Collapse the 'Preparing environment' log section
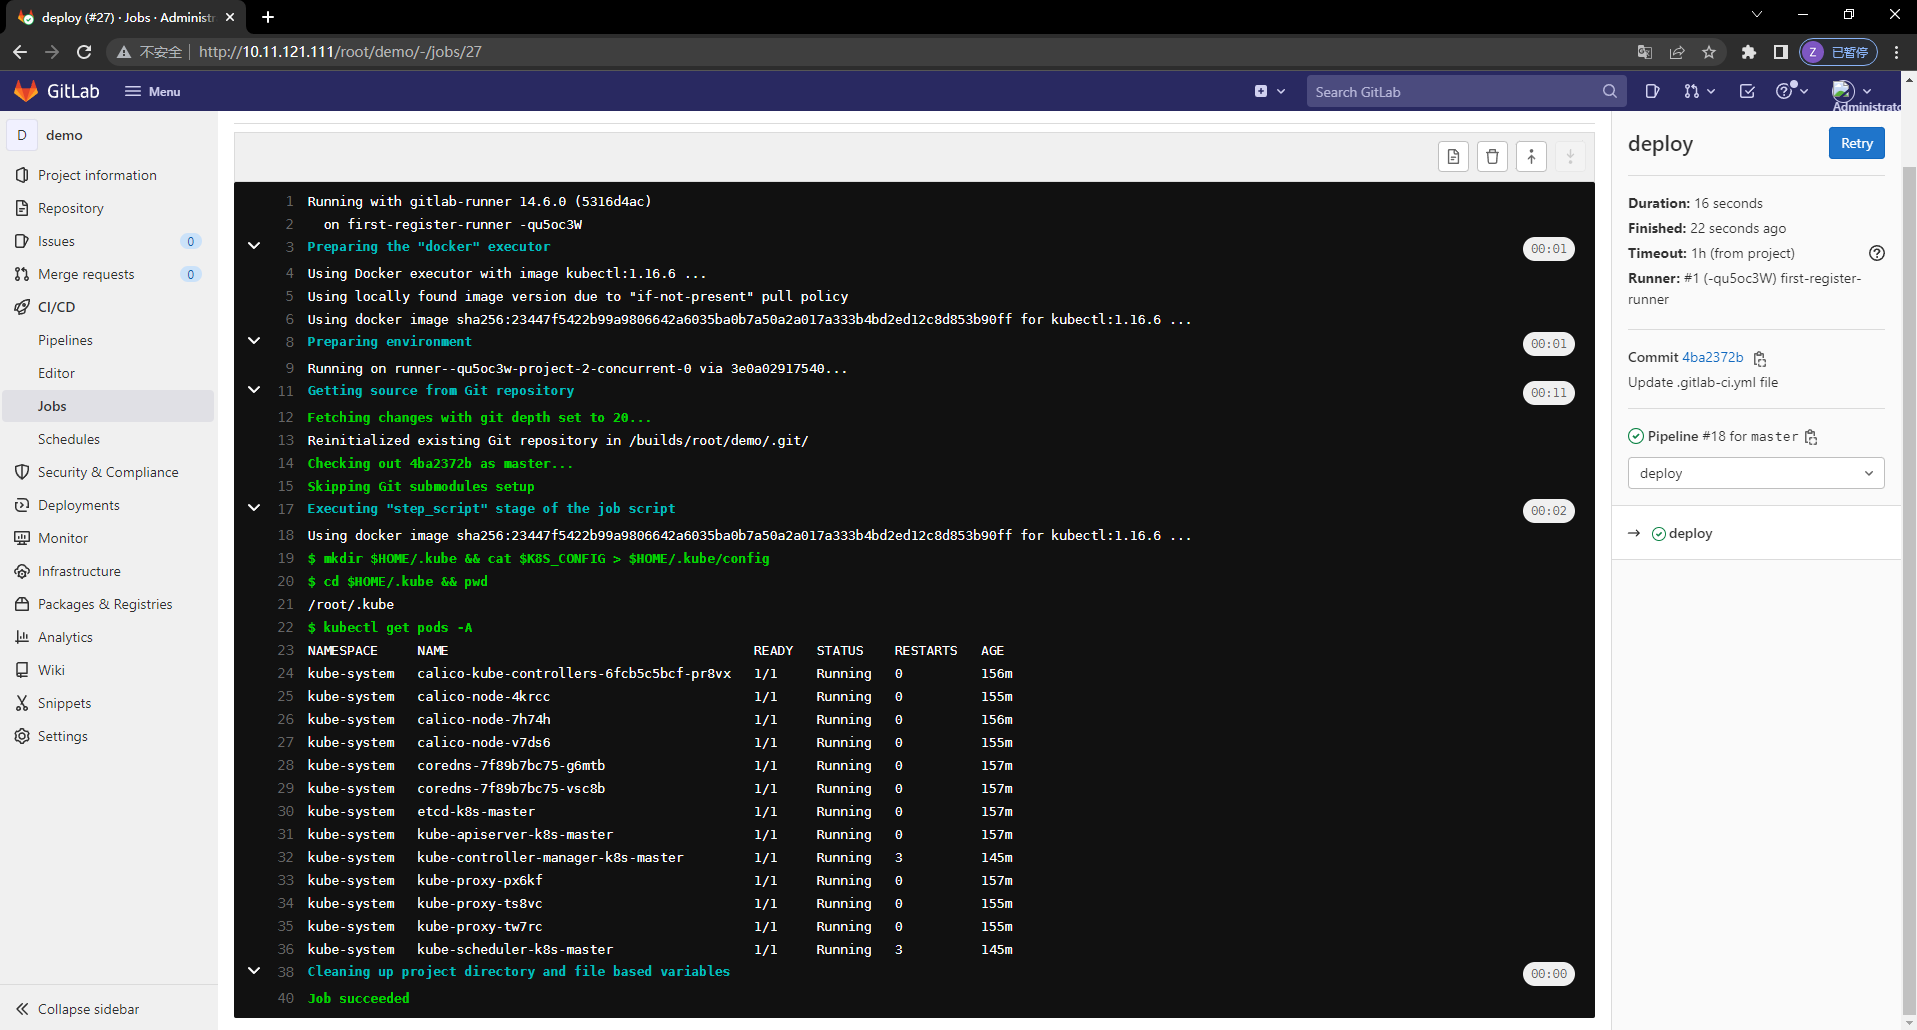1917x1030 pixels. click(254, 341)
